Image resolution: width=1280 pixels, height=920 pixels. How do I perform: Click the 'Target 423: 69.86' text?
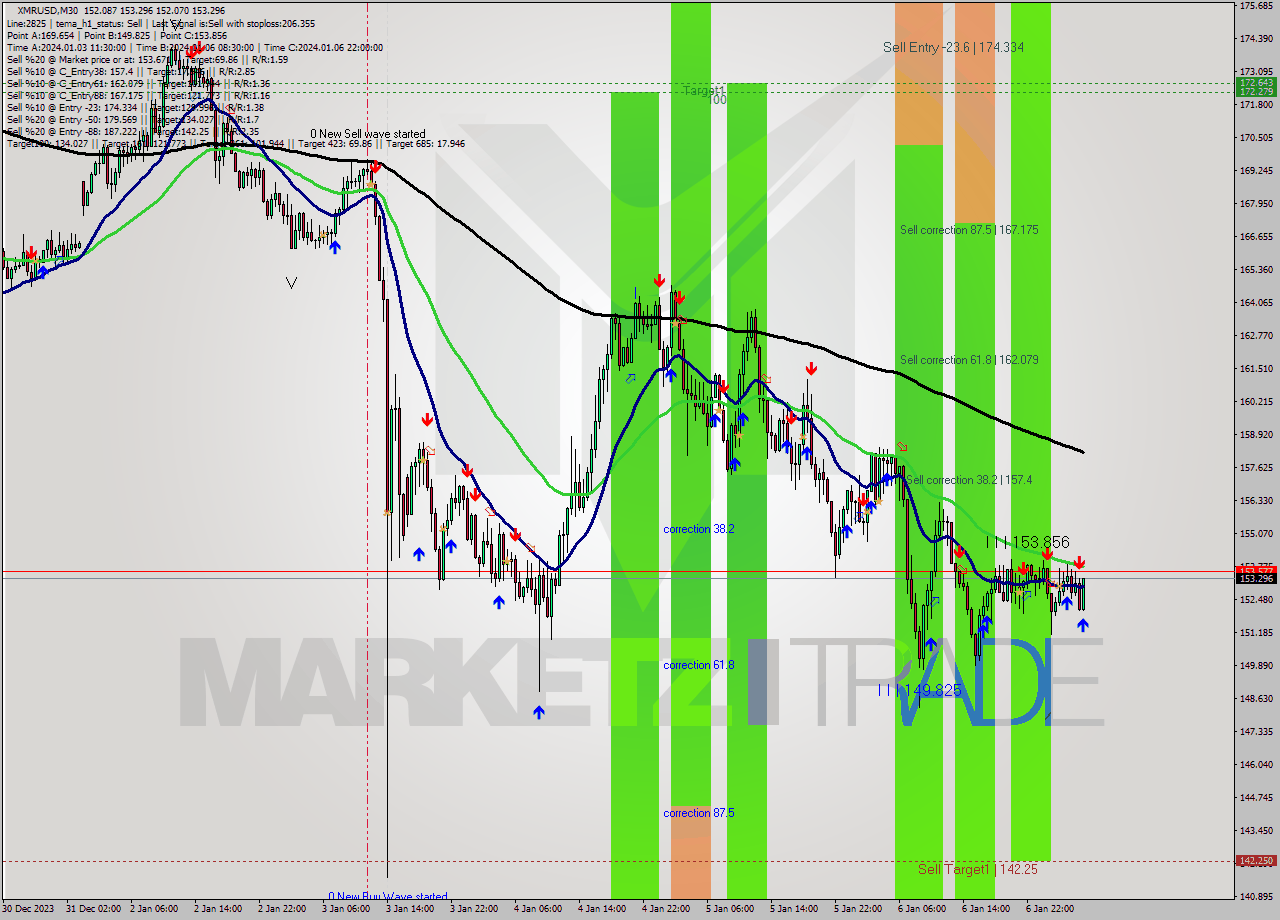click(337, 144)
